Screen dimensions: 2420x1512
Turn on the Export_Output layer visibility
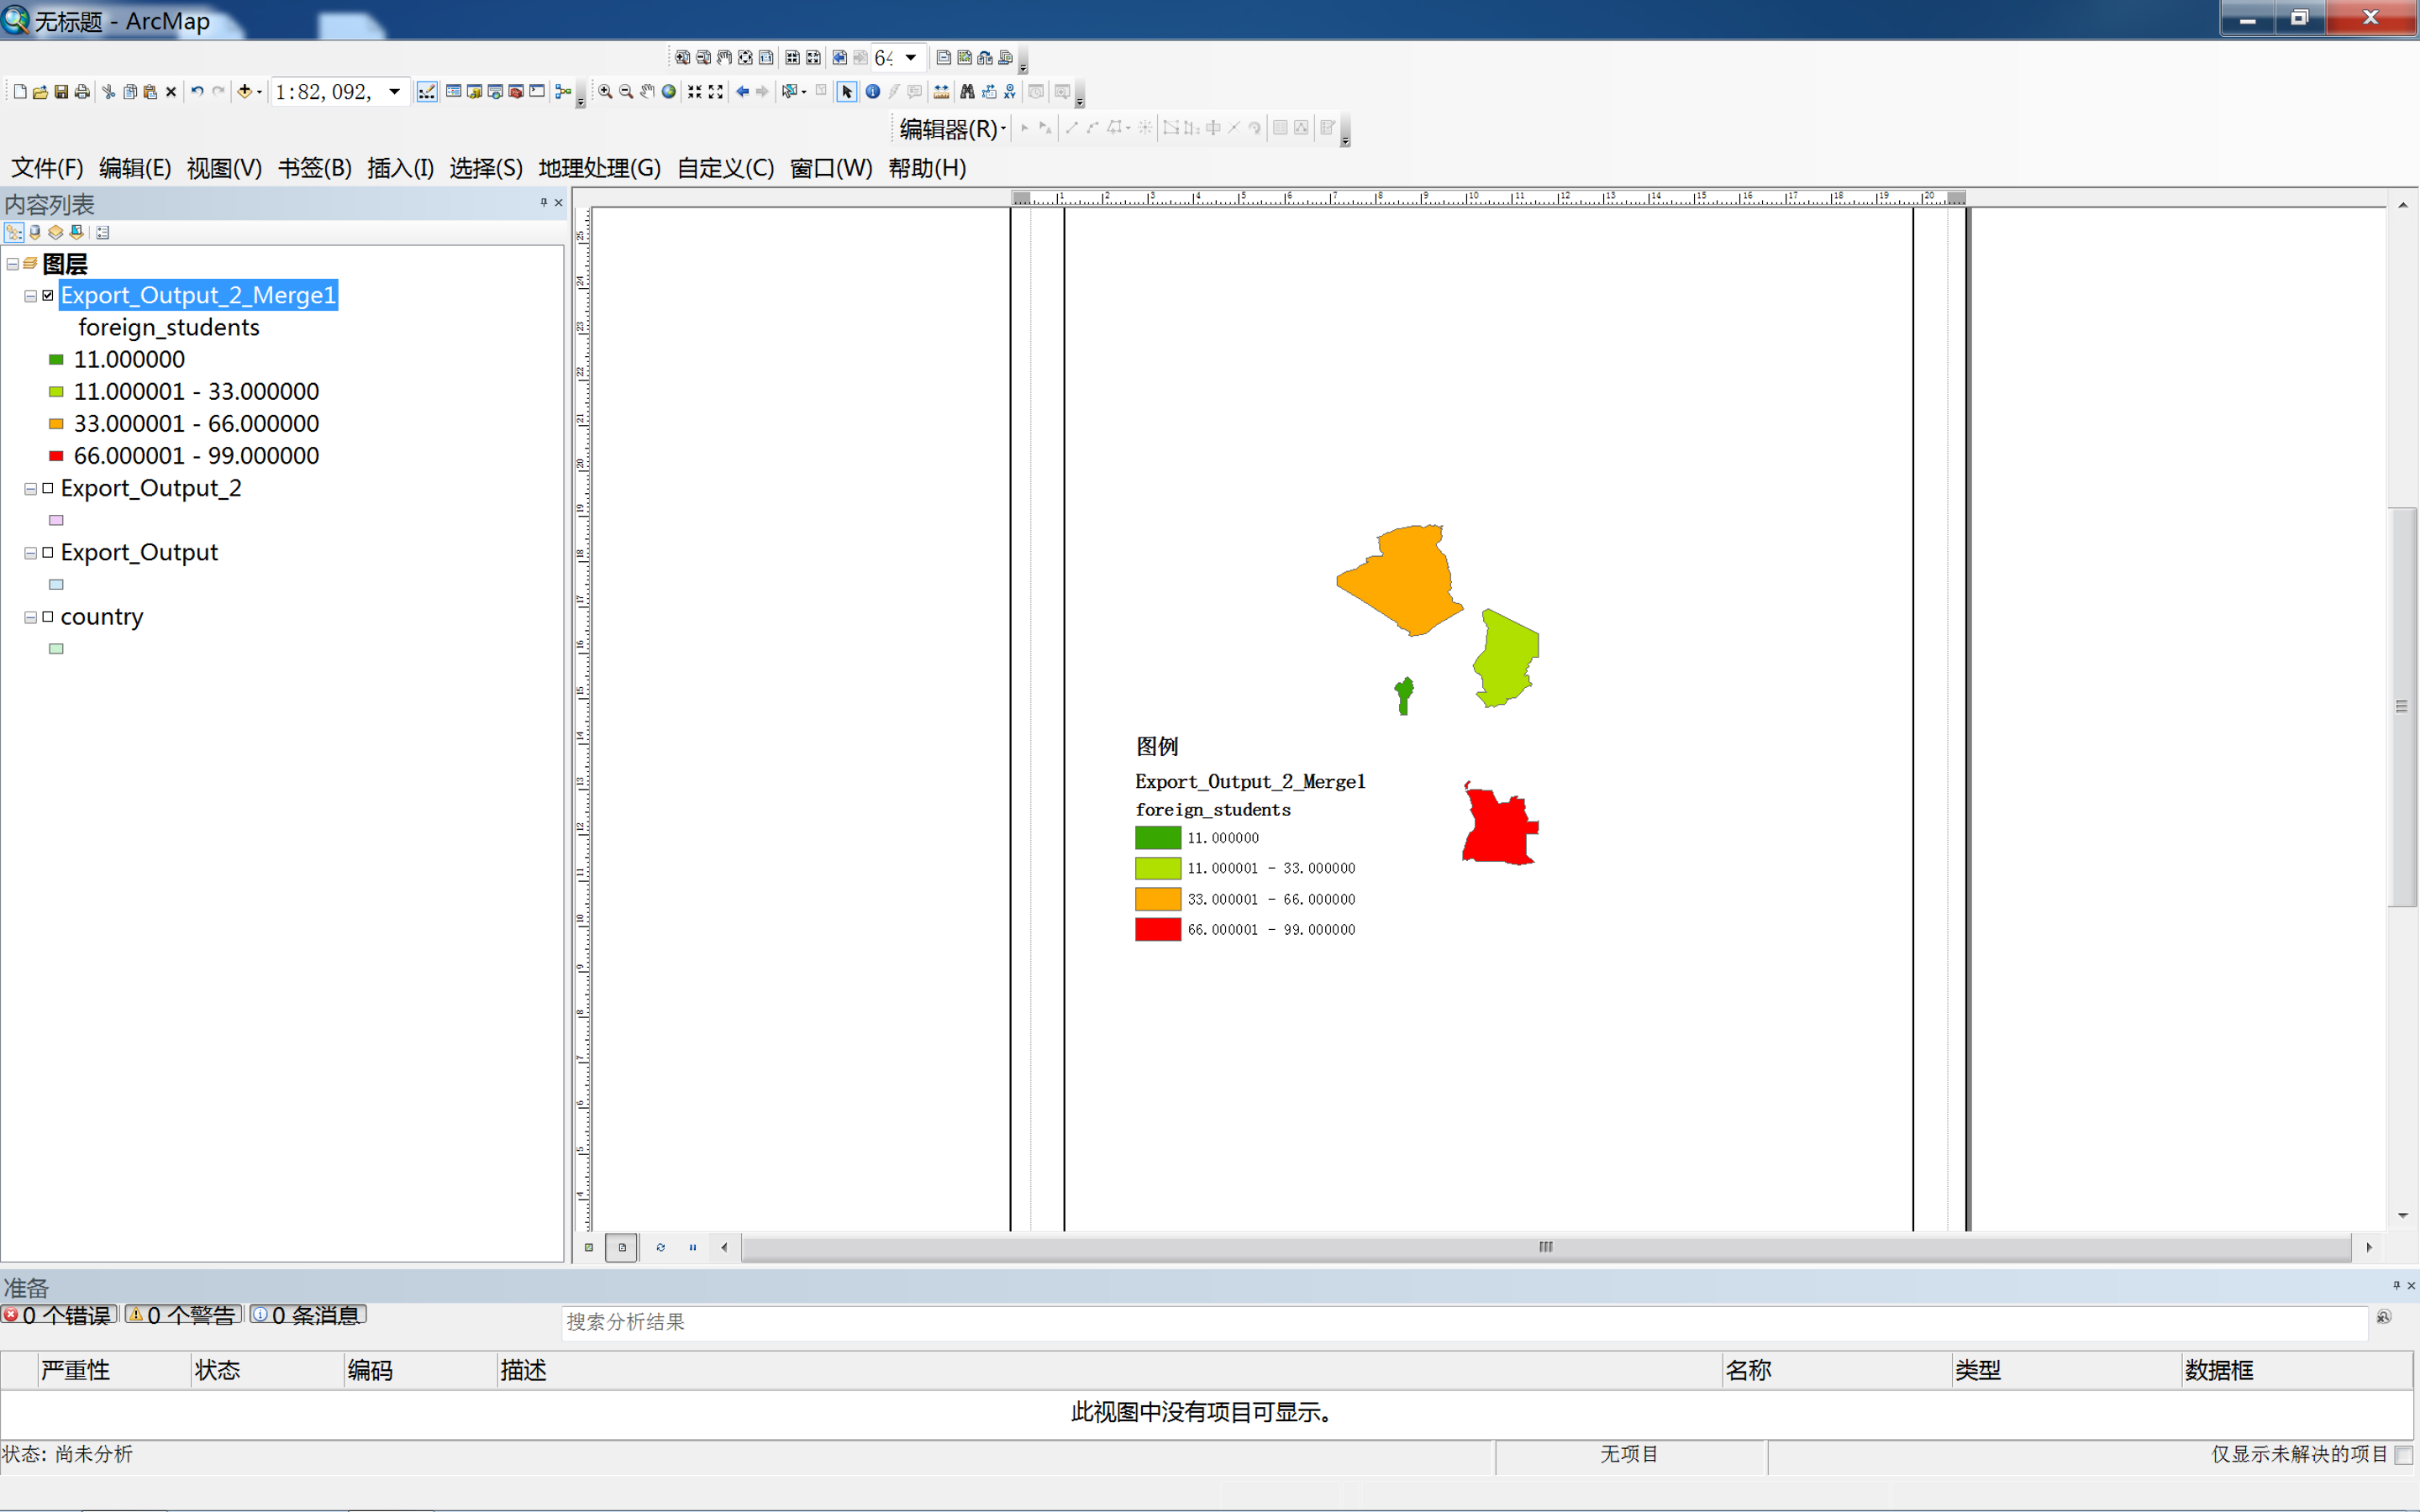(x=48, y=553)
